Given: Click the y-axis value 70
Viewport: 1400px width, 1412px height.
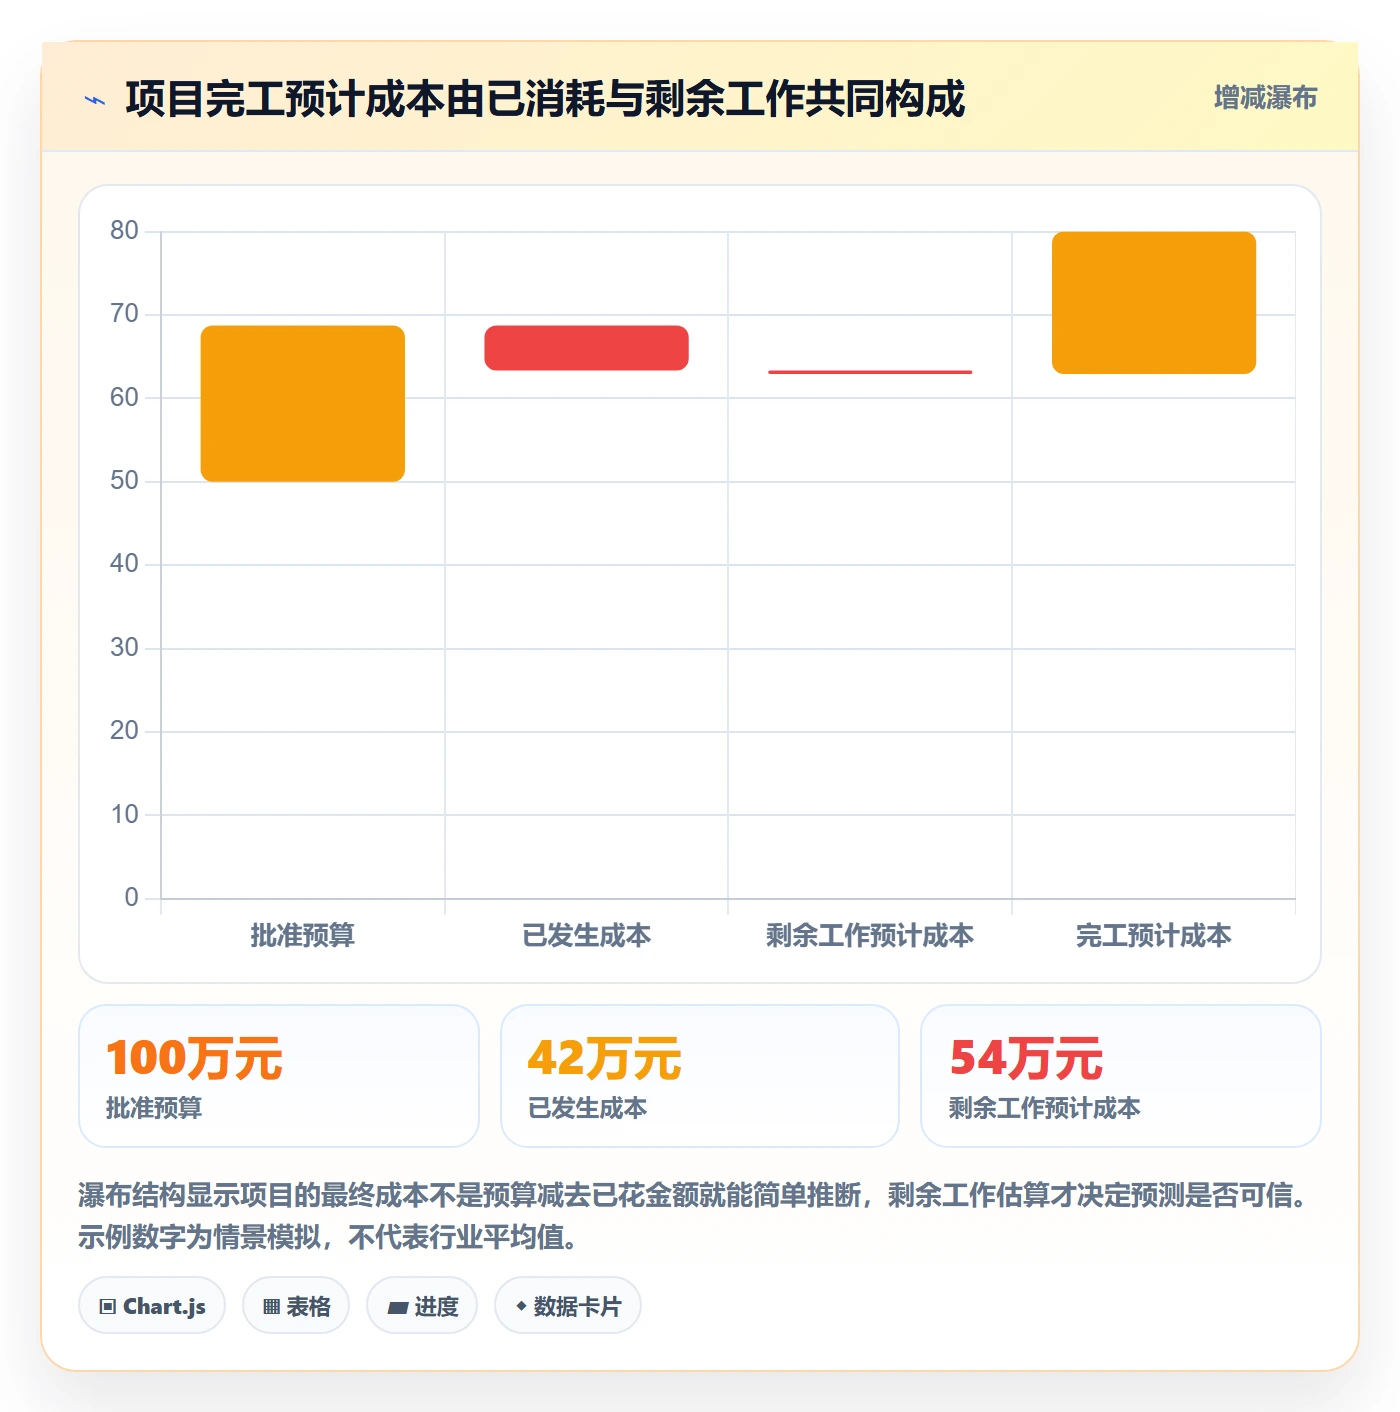Looking at the screenshot, I should point(124,314).
